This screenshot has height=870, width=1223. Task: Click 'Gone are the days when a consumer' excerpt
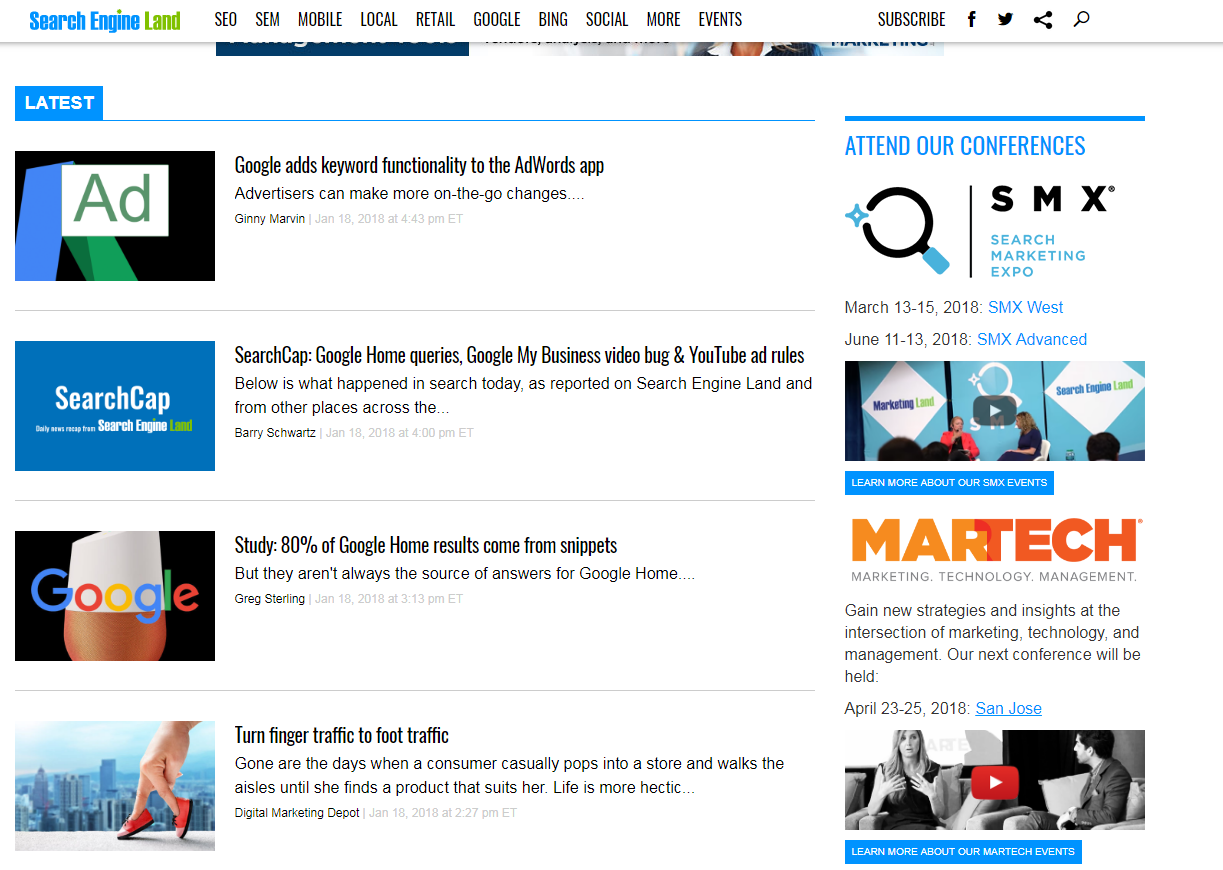[x=509, y=775]
